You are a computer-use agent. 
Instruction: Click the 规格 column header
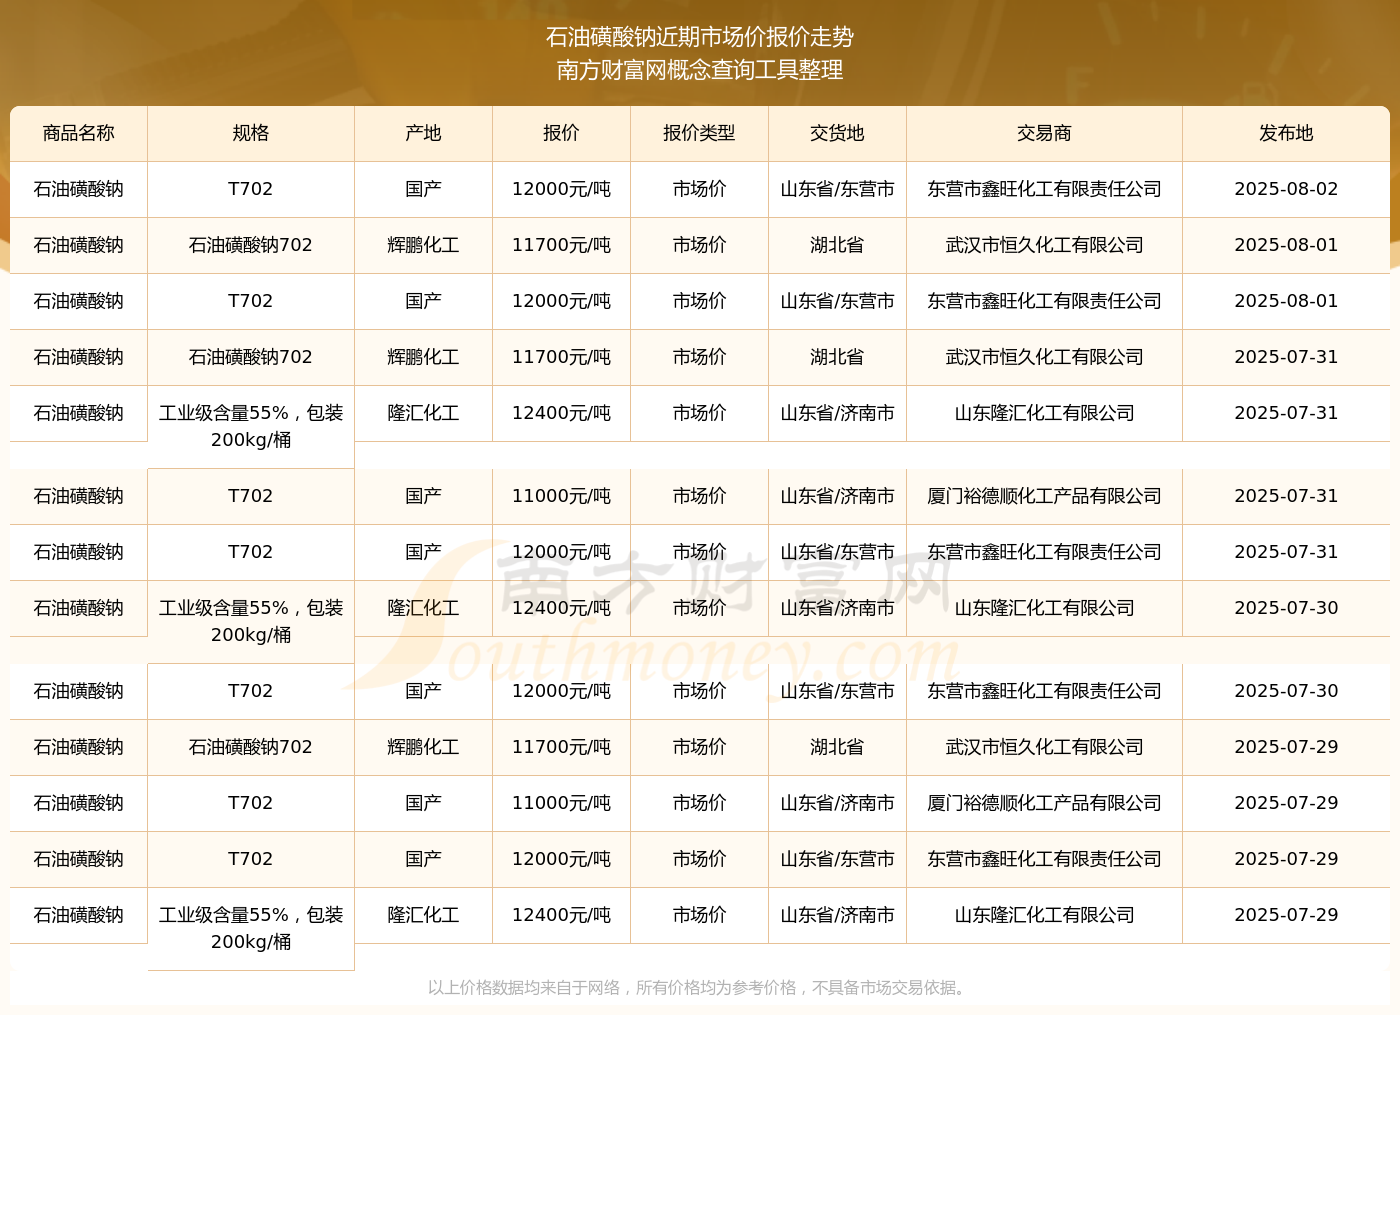click(x=251, y=133)
